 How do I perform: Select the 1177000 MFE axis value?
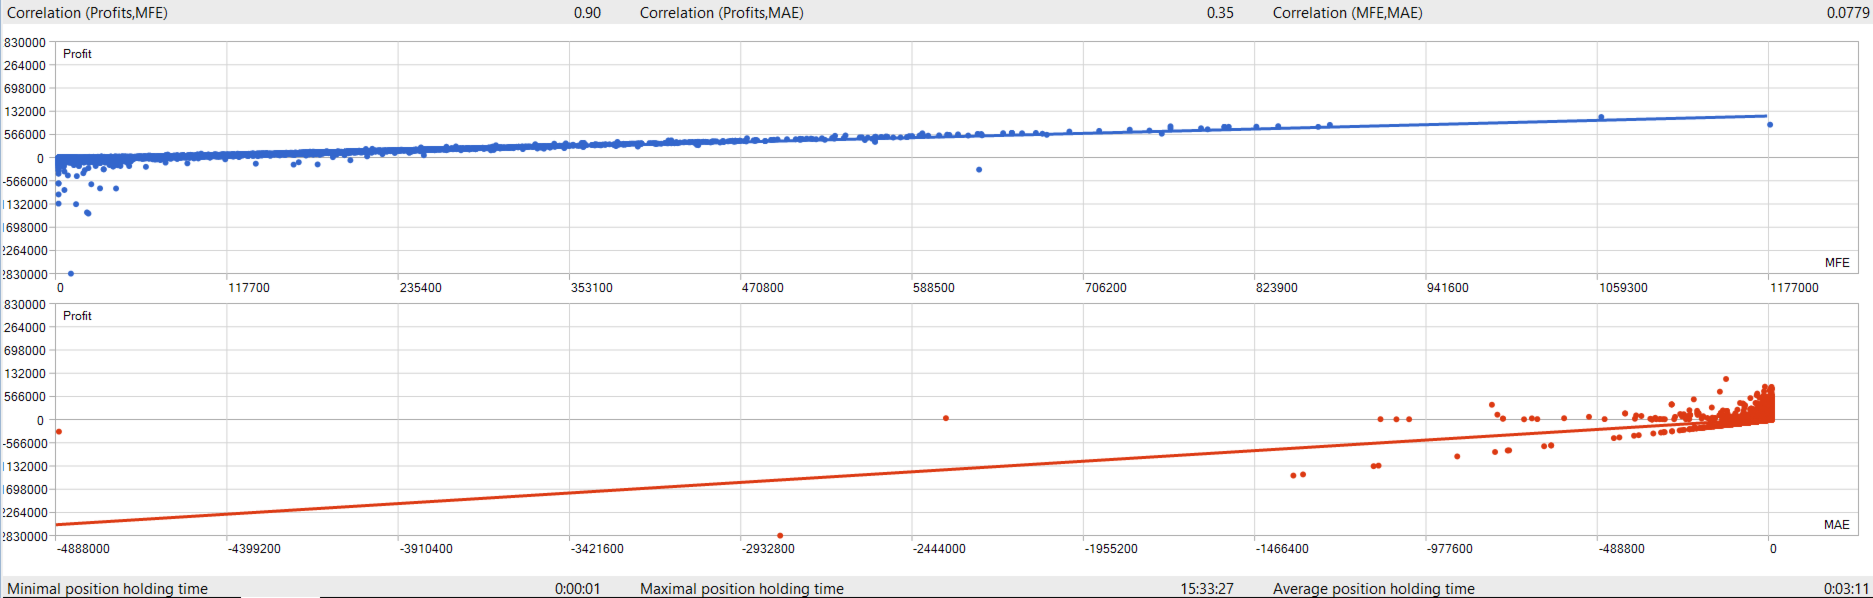tap(1794, 288)
